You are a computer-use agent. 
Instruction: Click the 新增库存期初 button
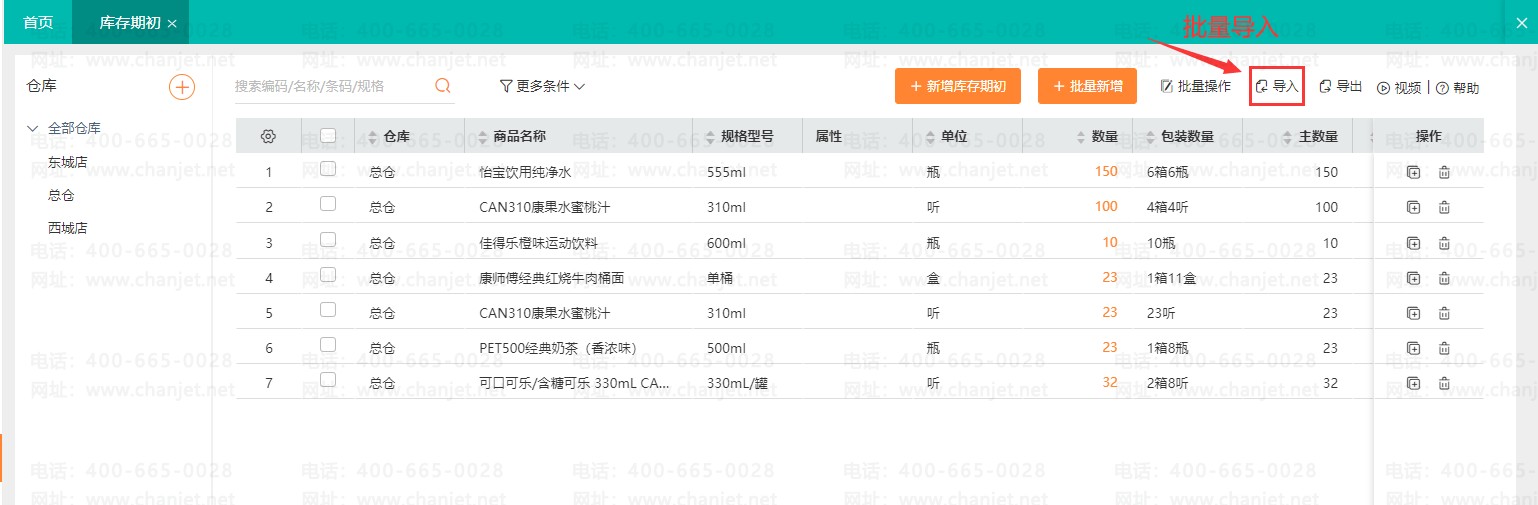(x=957, y=87)
